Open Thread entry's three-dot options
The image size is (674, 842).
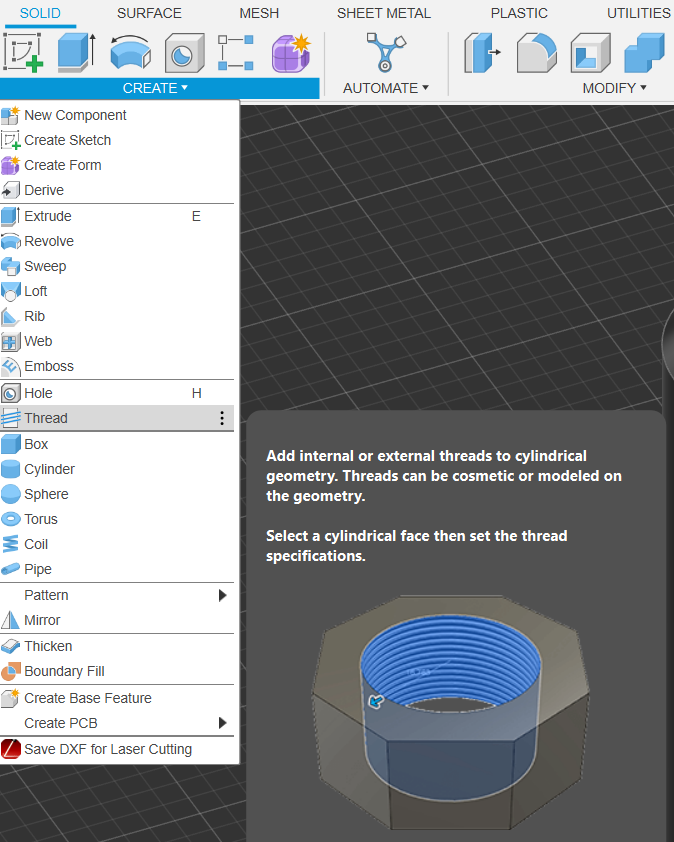[x=222, y=418]
